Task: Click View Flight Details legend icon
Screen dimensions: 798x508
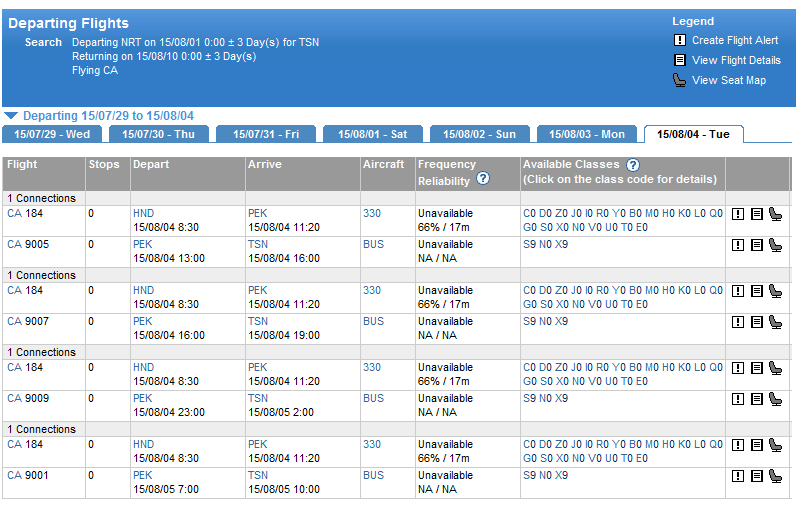Action: [x=679, y=60]
